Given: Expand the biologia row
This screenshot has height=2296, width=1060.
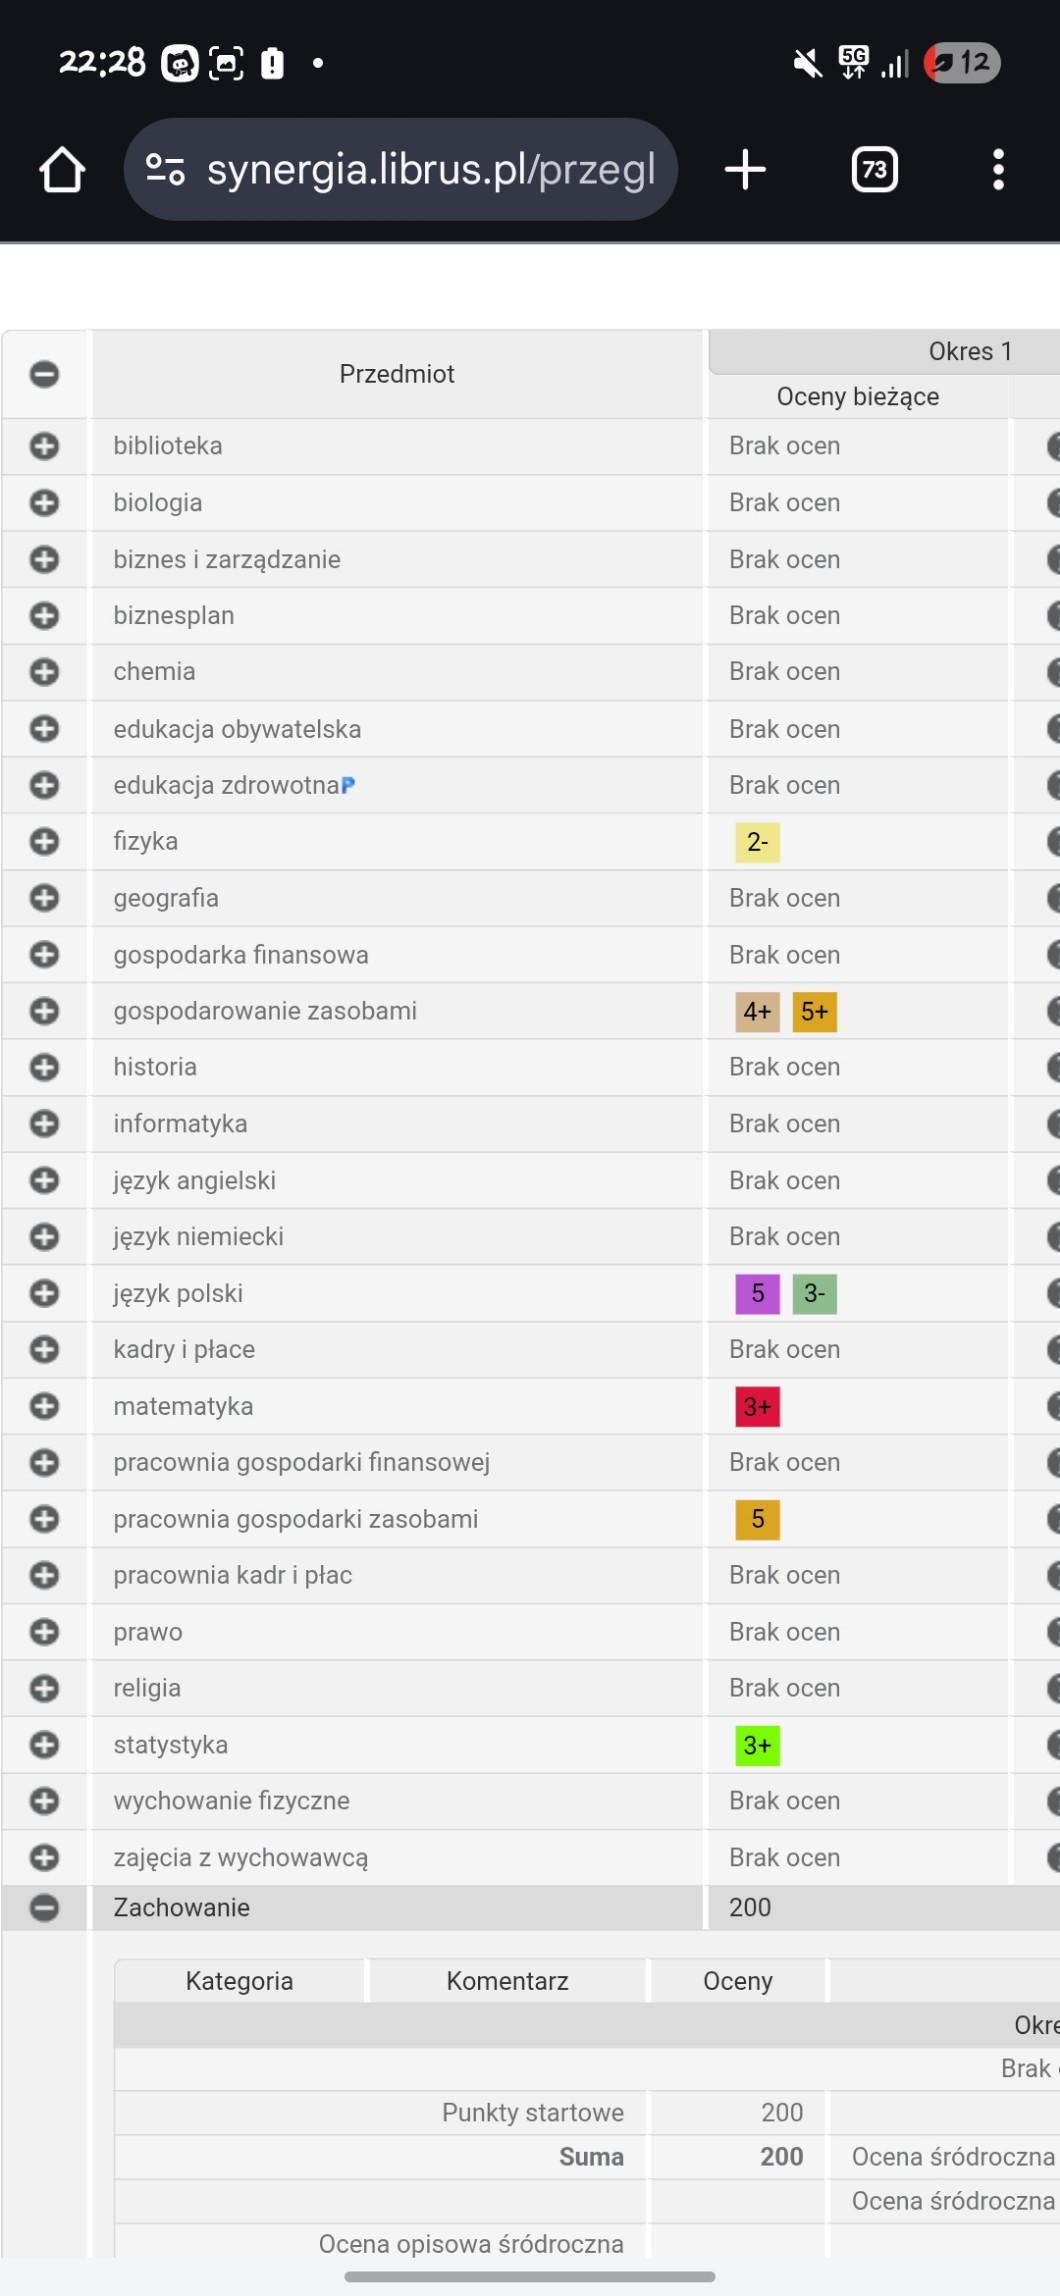Looking at the screenshot, I should [x=44, y=503].
